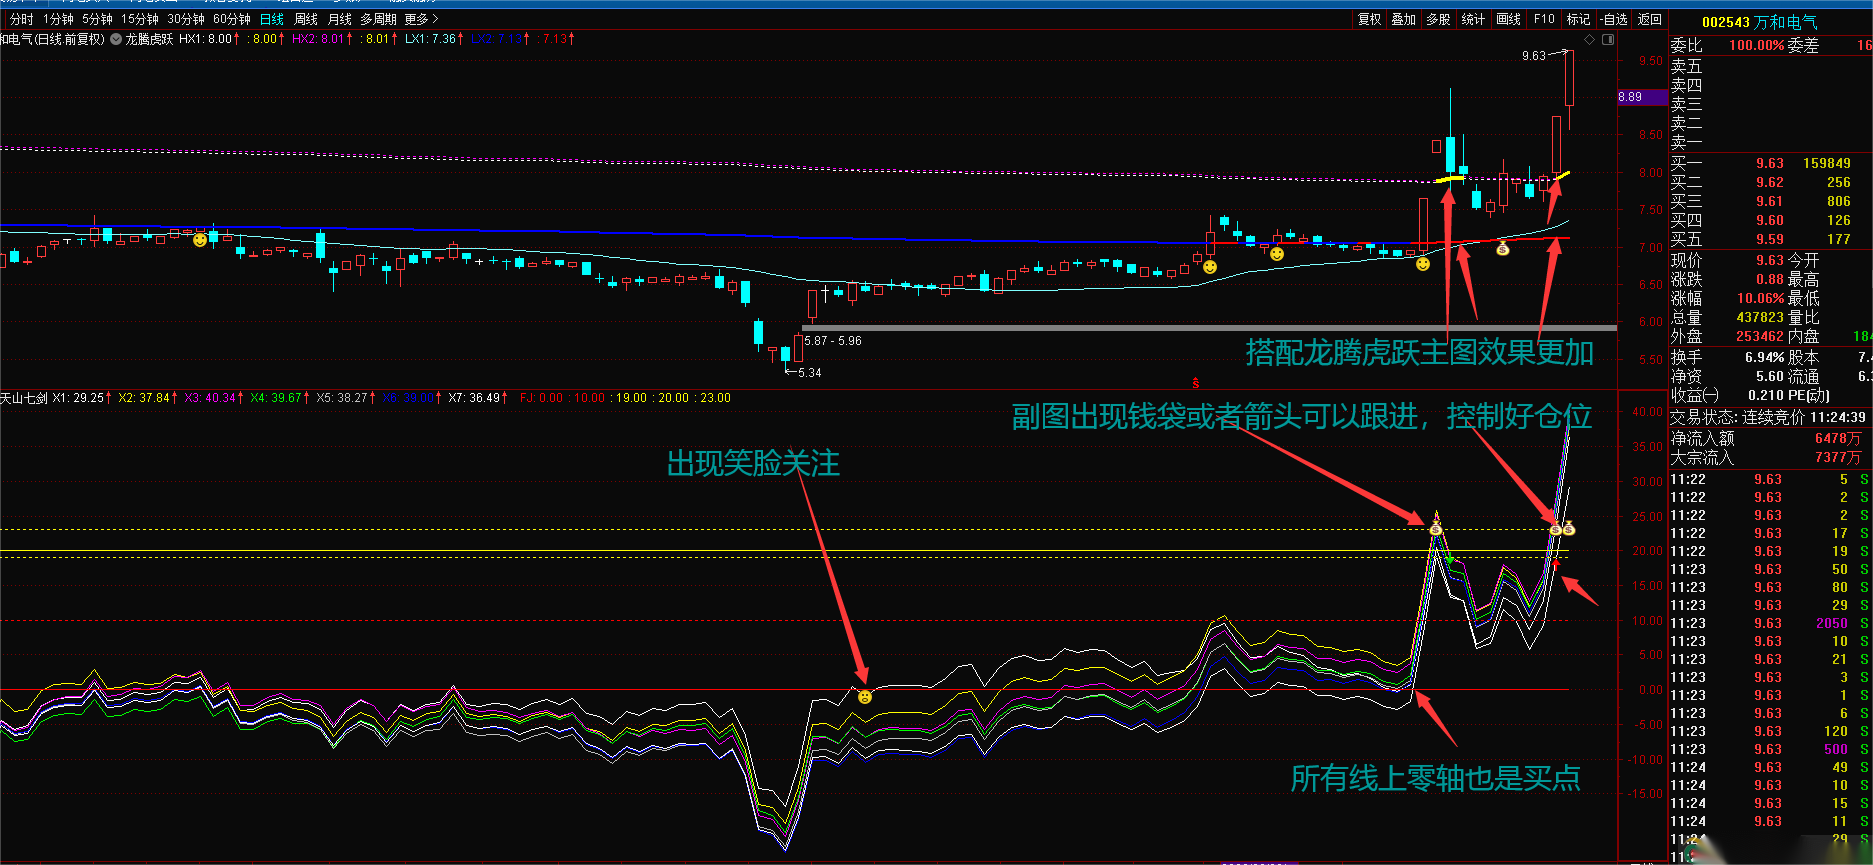The height and width of the screenshot is (865, 1873).
Task: Switch to the 5分钟 period tab
Action: [x=97, y=19]
